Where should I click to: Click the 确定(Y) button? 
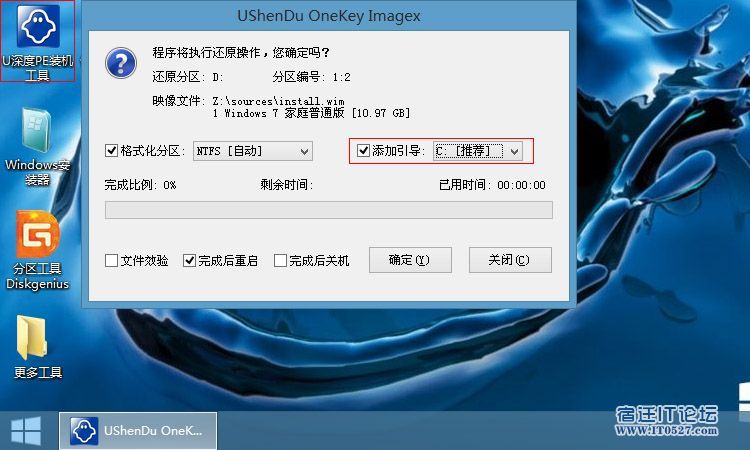pos(410,260)
